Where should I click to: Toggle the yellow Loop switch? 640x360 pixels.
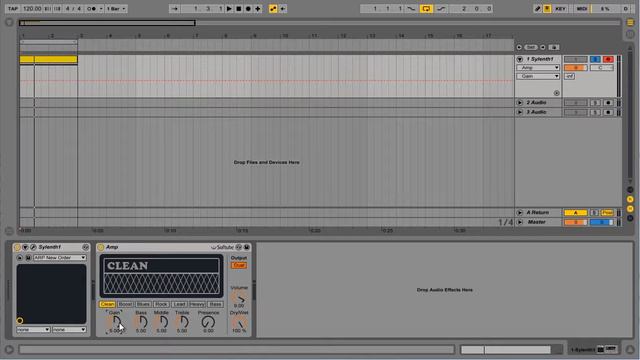(x=426, y=9)
